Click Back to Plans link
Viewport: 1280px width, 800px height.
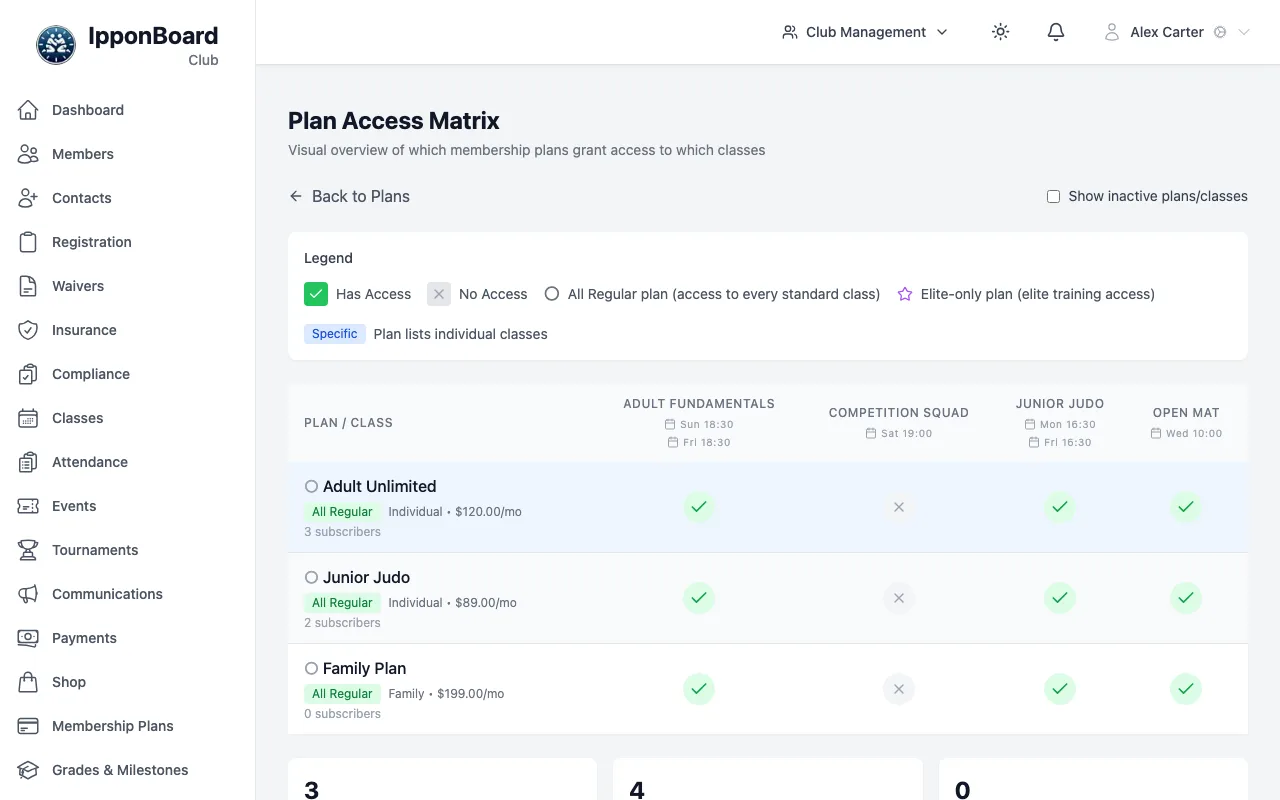pos(349,196)
